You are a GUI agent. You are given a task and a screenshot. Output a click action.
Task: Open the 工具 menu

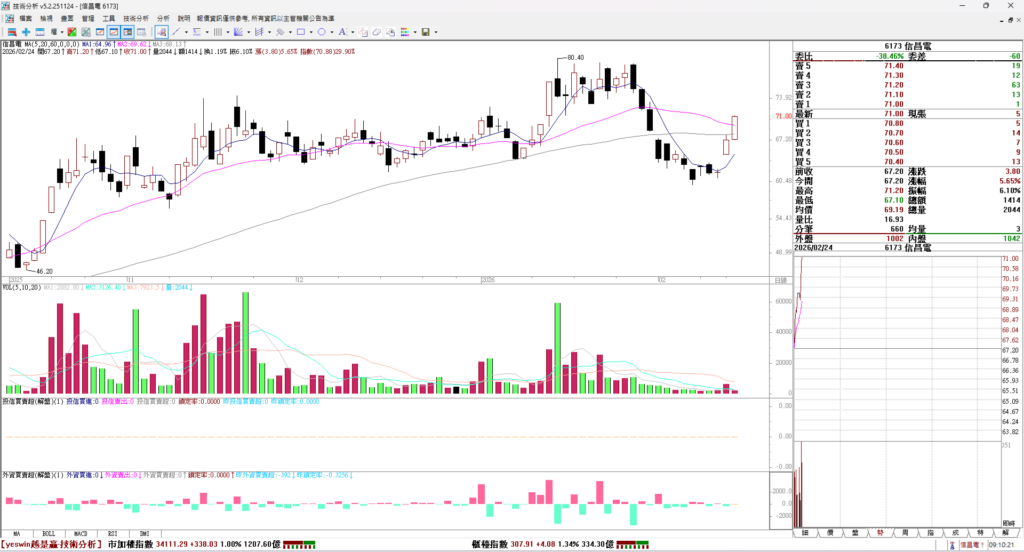click(x=108, y=18)
